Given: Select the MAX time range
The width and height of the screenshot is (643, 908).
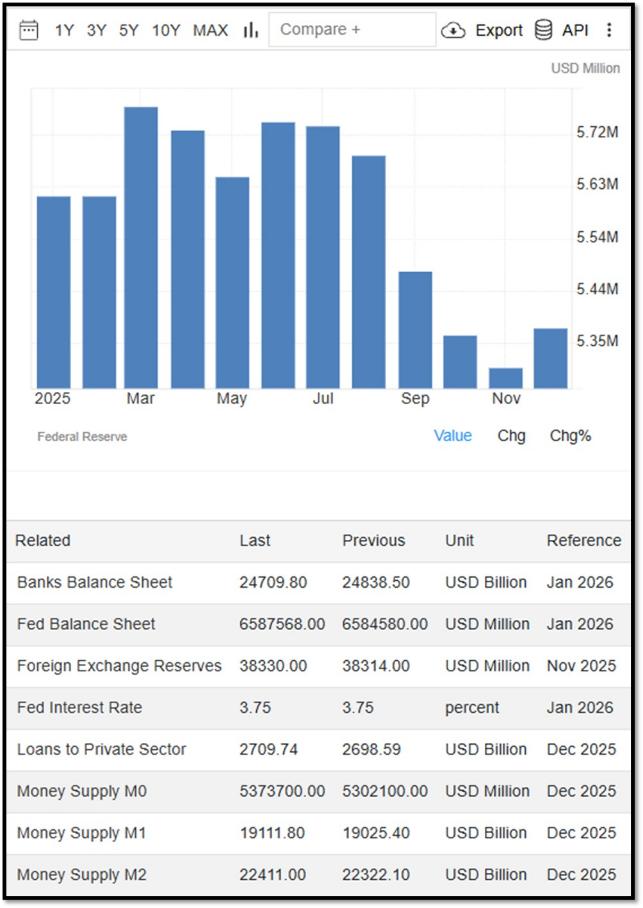Looking at the screenshot, I should pyautogui.click(x=210, y=30).
